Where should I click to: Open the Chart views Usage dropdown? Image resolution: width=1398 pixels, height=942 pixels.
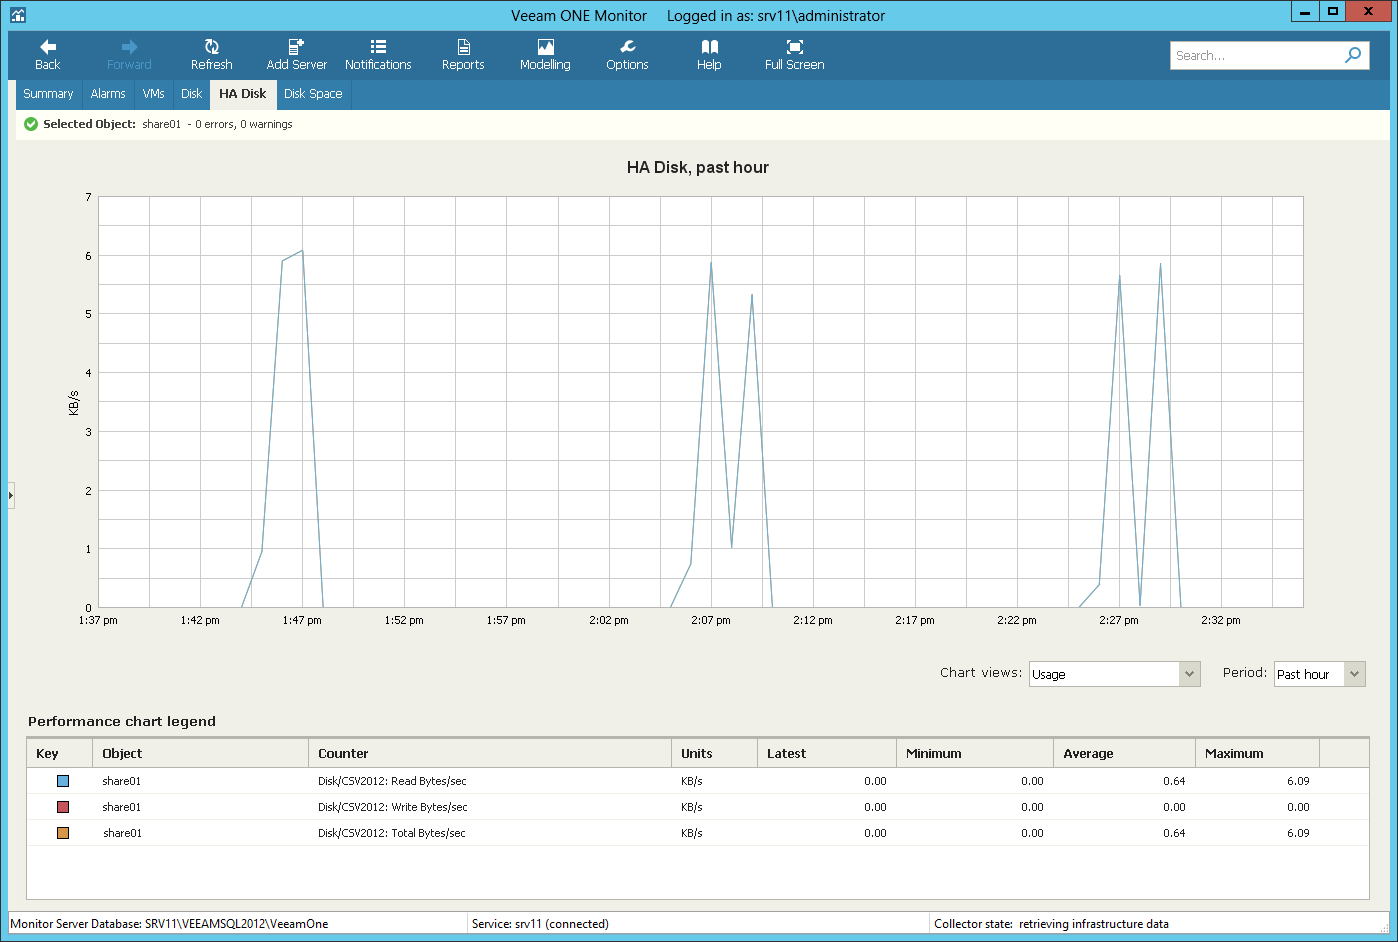pyautogui.click(x=1114, y=674)
